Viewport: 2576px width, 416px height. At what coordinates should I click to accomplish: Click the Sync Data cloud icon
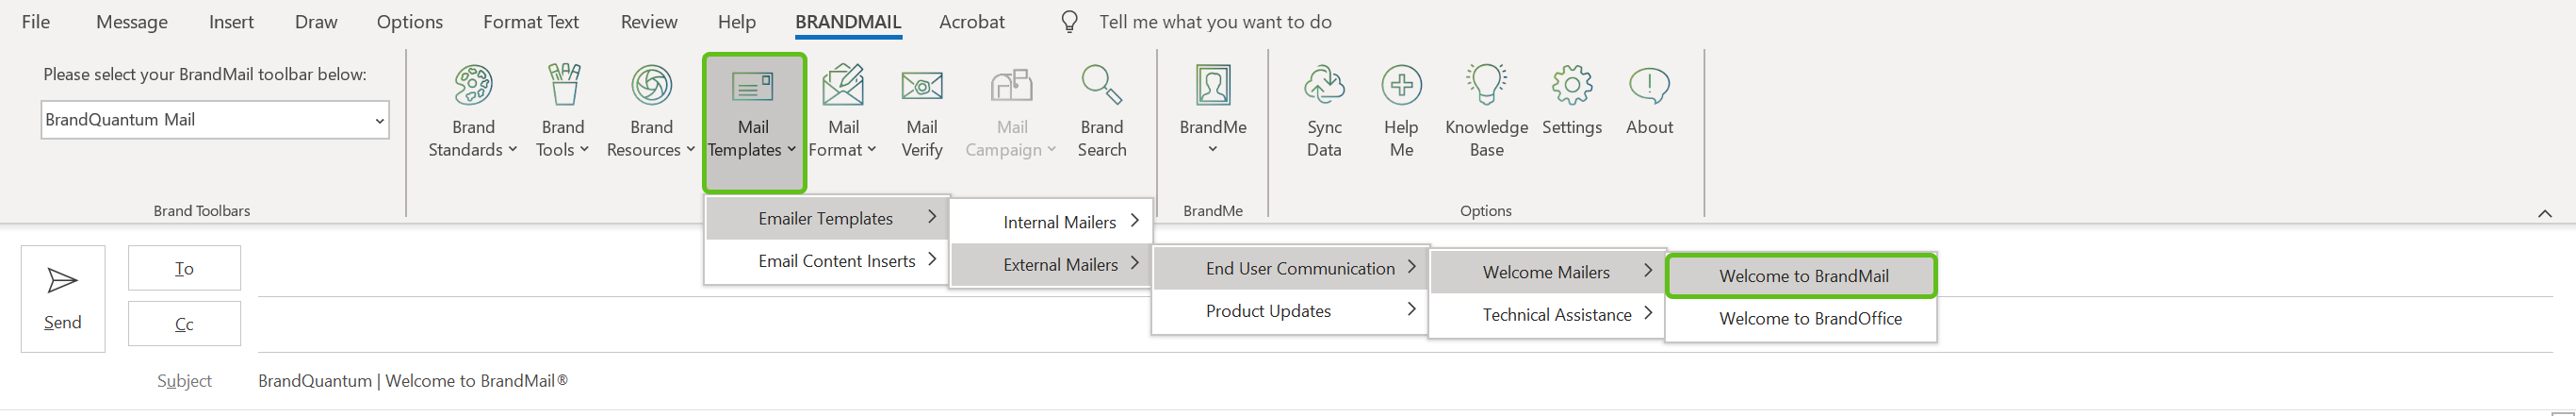[x=1324, y=87]
